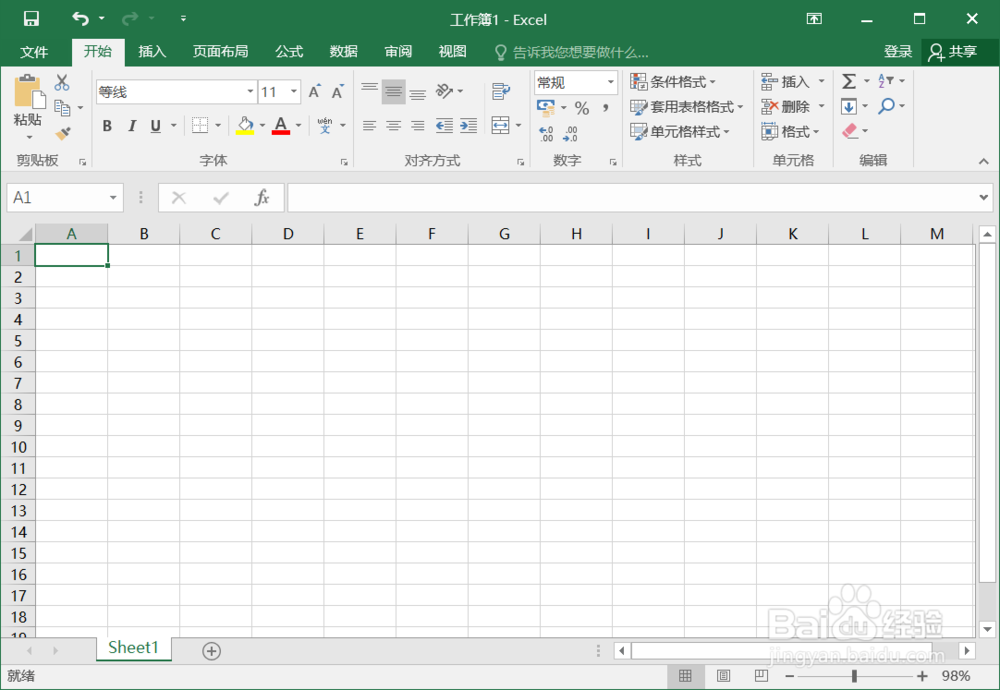The height and width of the screenshot is (690, 1000).
Task: Increase indent in alignment group
Action: [469, 125]
